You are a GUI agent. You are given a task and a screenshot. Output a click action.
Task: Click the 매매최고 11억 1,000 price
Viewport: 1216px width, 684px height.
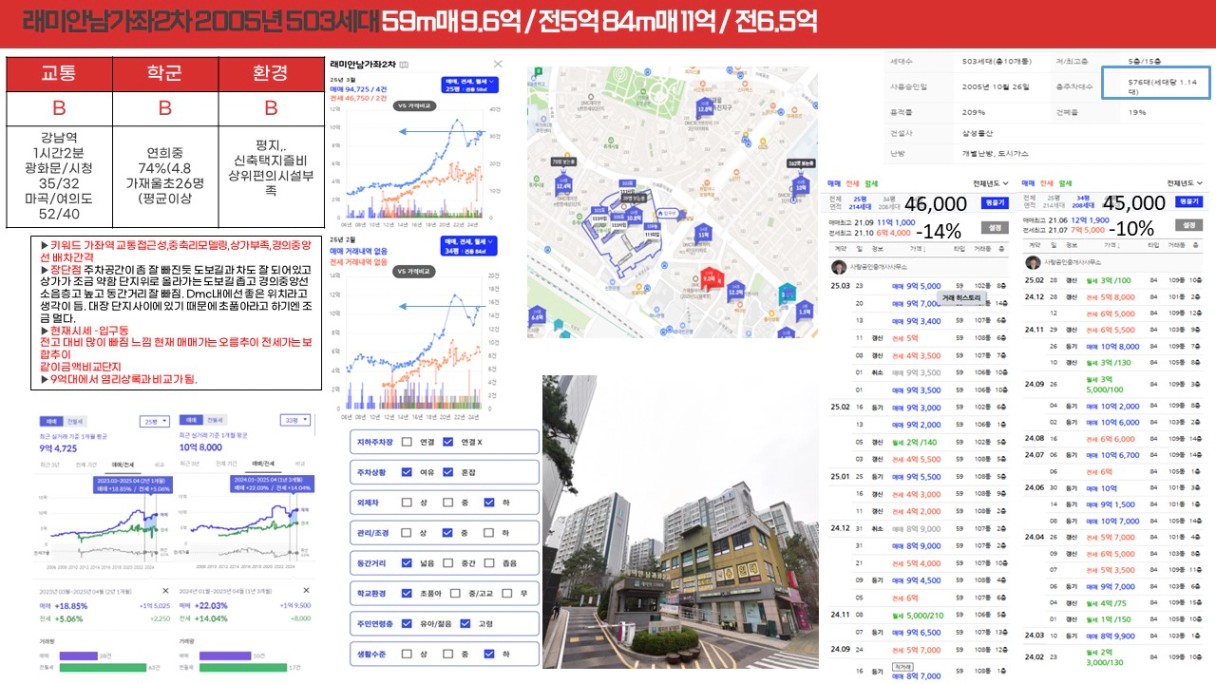point(897,222)
